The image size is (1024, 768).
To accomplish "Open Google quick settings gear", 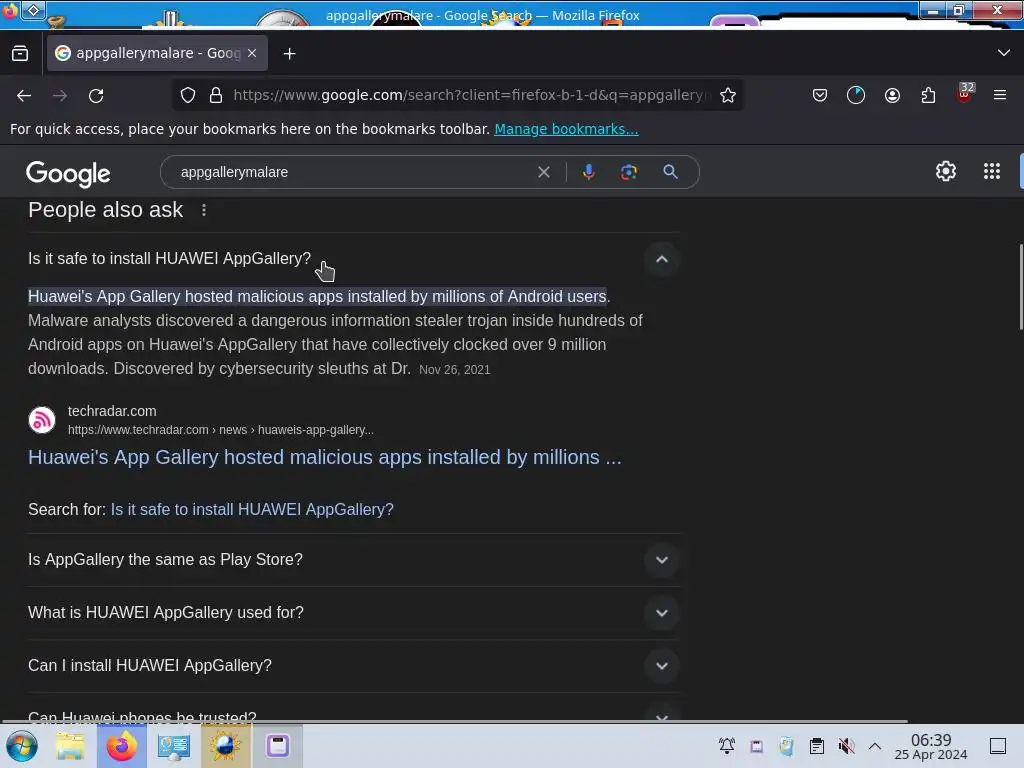I will tap(946, 171).
